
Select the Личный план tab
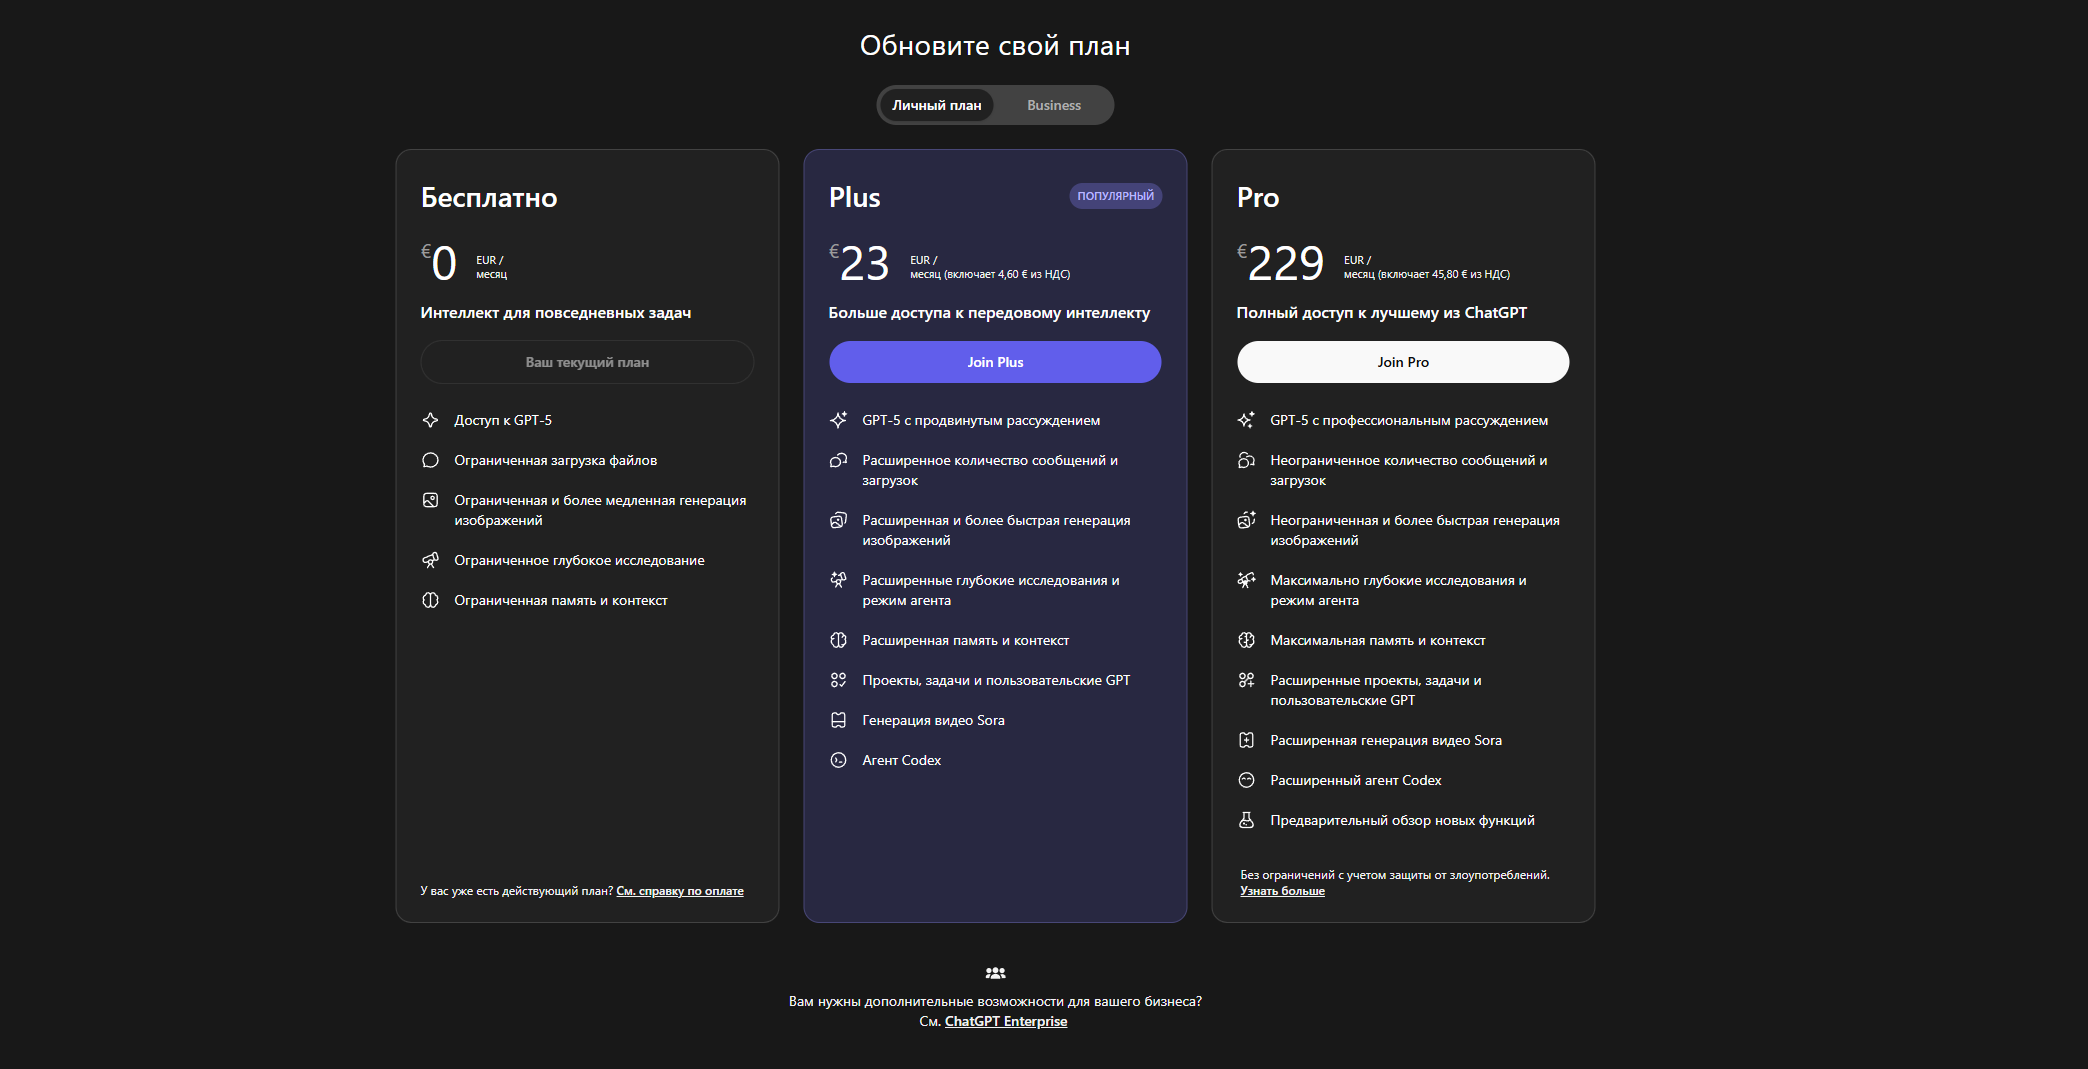[936, 105]
